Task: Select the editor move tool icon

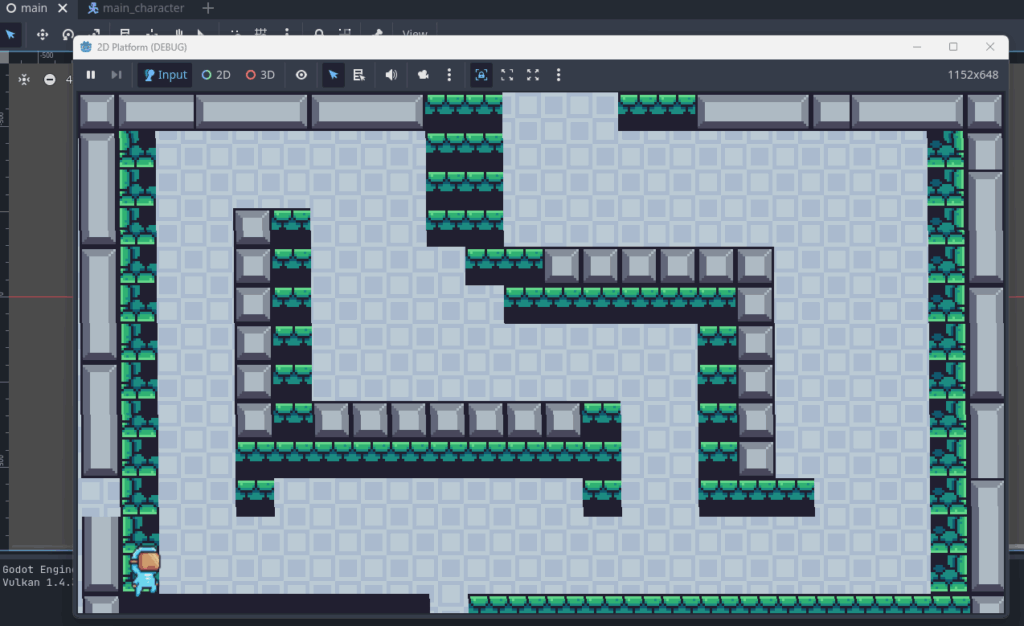Action: point(42,34)
